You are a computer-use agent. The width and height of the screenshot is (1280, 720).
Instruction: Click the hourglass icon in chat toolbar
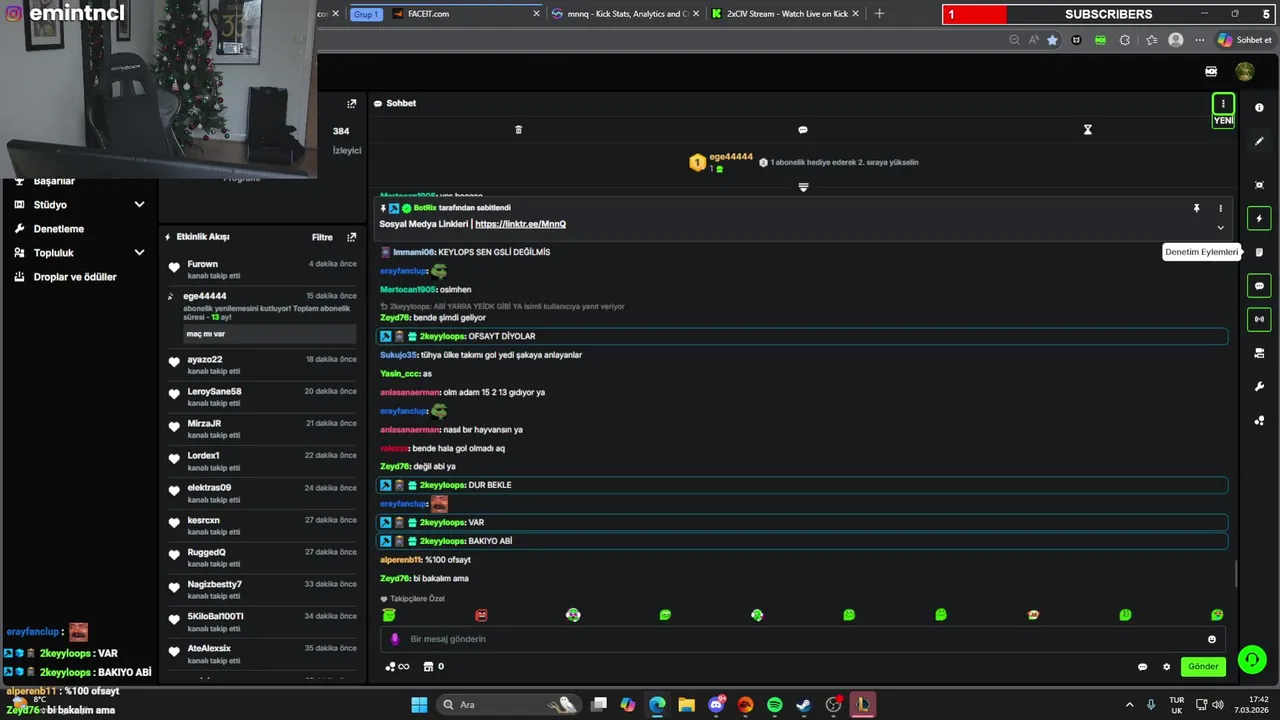[x=1087, y=130]
